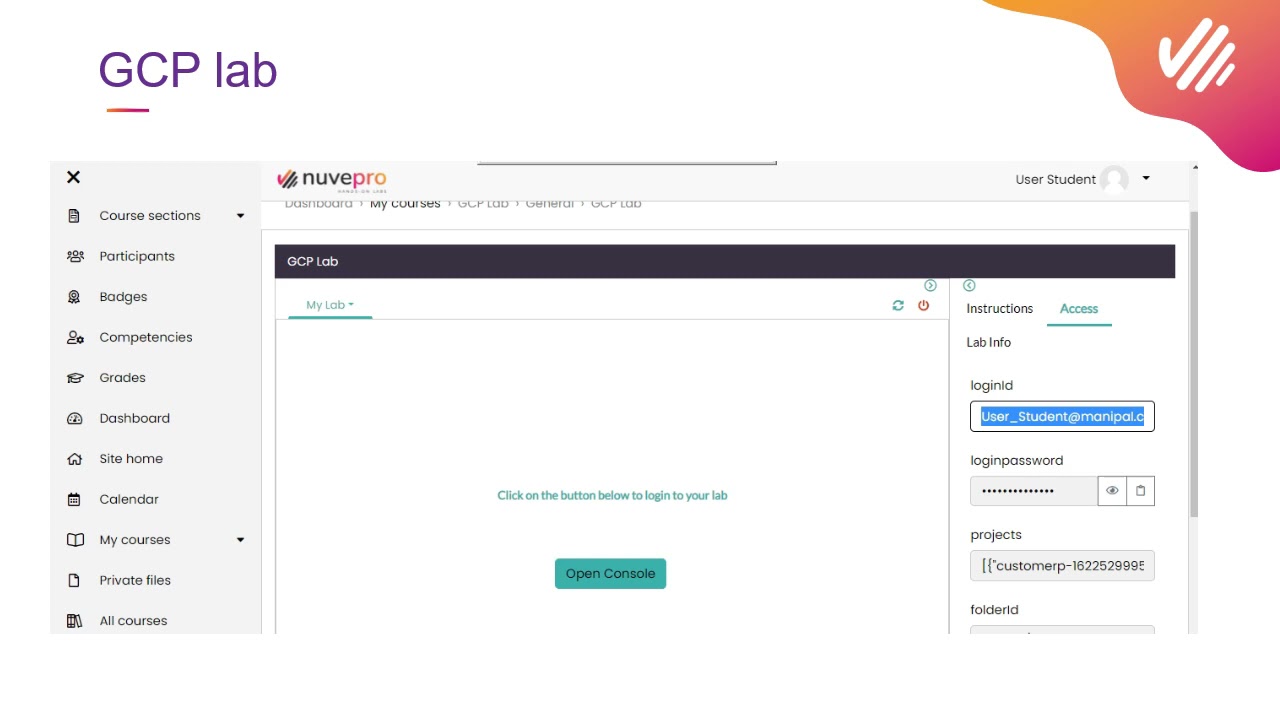This screenshot has height=720, width=1280.
Task: Click the 'Click on the button below' message
Action: coord(612,496)
